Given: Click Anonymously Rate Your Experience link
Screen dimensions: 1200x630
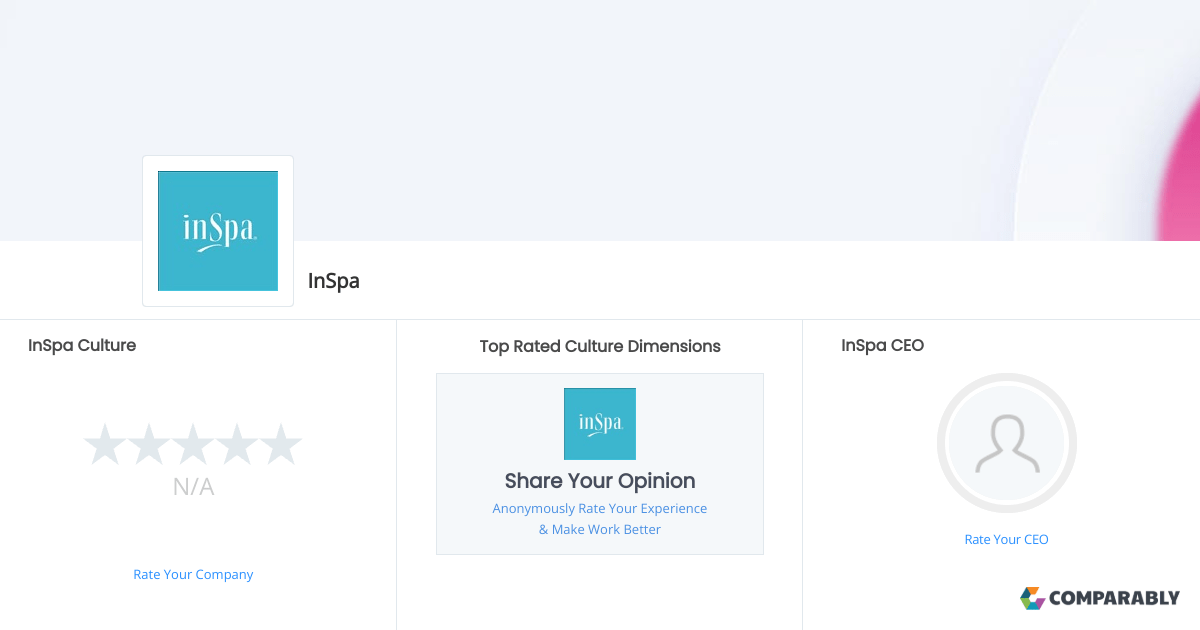Looking at the screenshot, I should pyautogui.click(x=600, y=519).
